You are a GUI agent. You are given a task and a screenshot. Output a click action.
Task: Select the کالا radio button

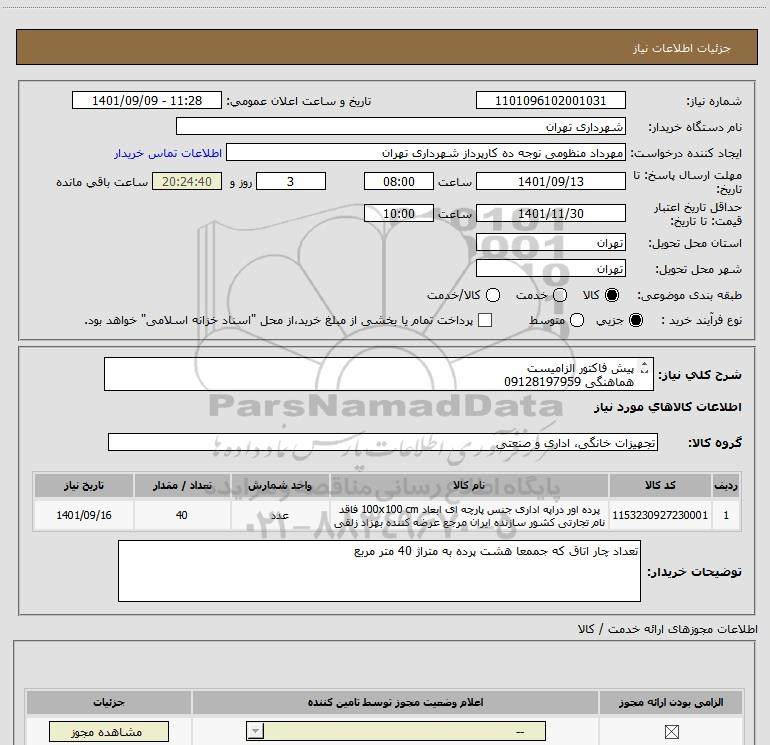(612, 295)
